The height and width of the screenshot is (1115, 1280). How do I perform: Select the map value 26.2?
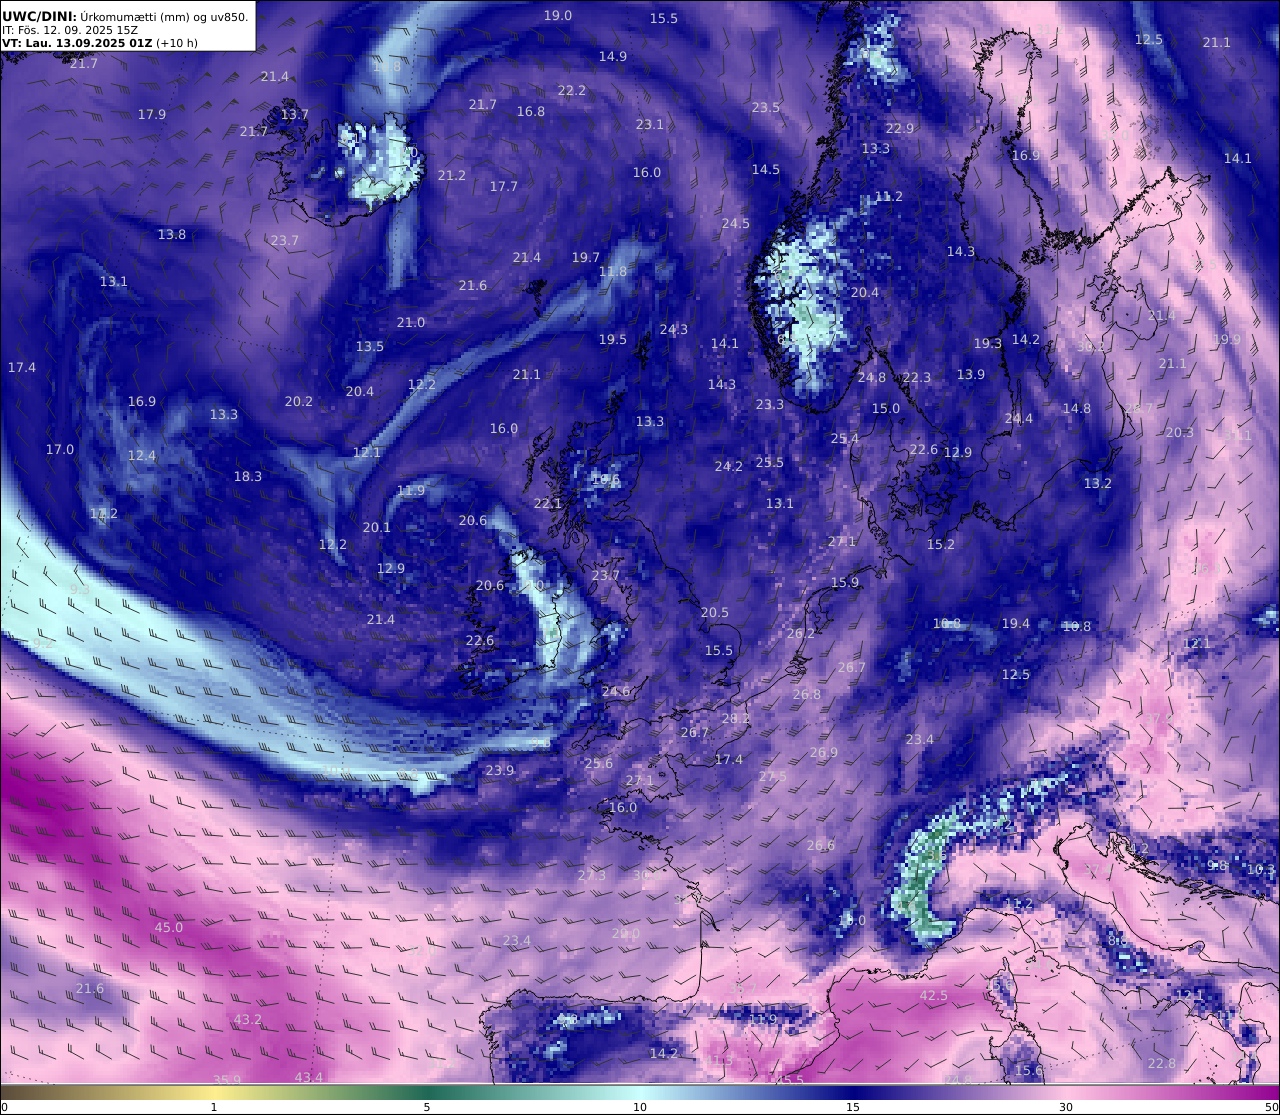(801, 633)
